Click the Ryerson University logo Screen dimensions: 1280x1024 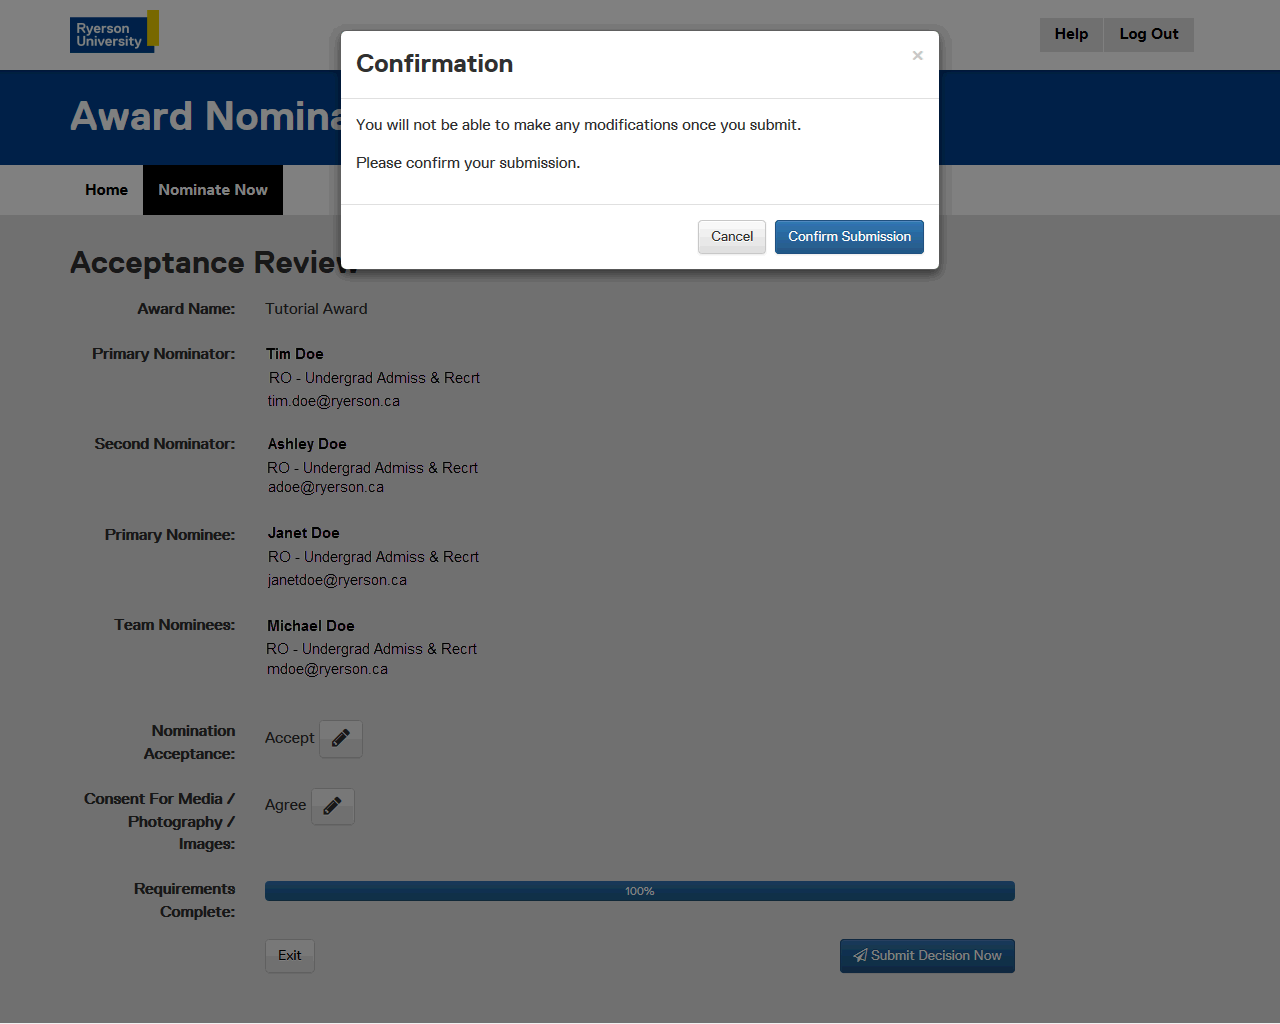(113, 33)
